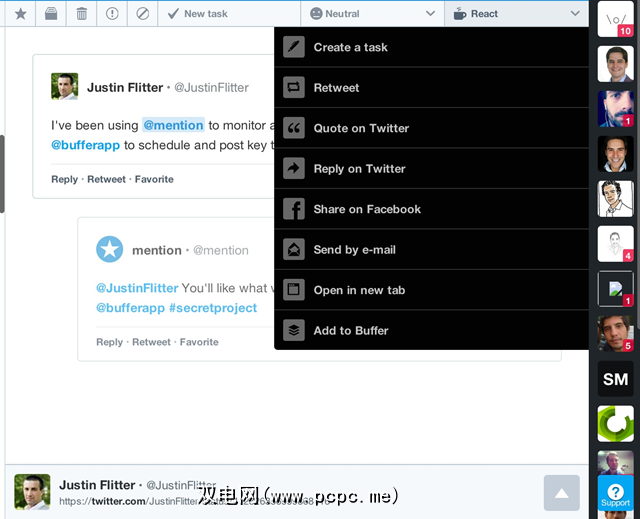Archive the mention using the box icon

click(x=51, y=14)
